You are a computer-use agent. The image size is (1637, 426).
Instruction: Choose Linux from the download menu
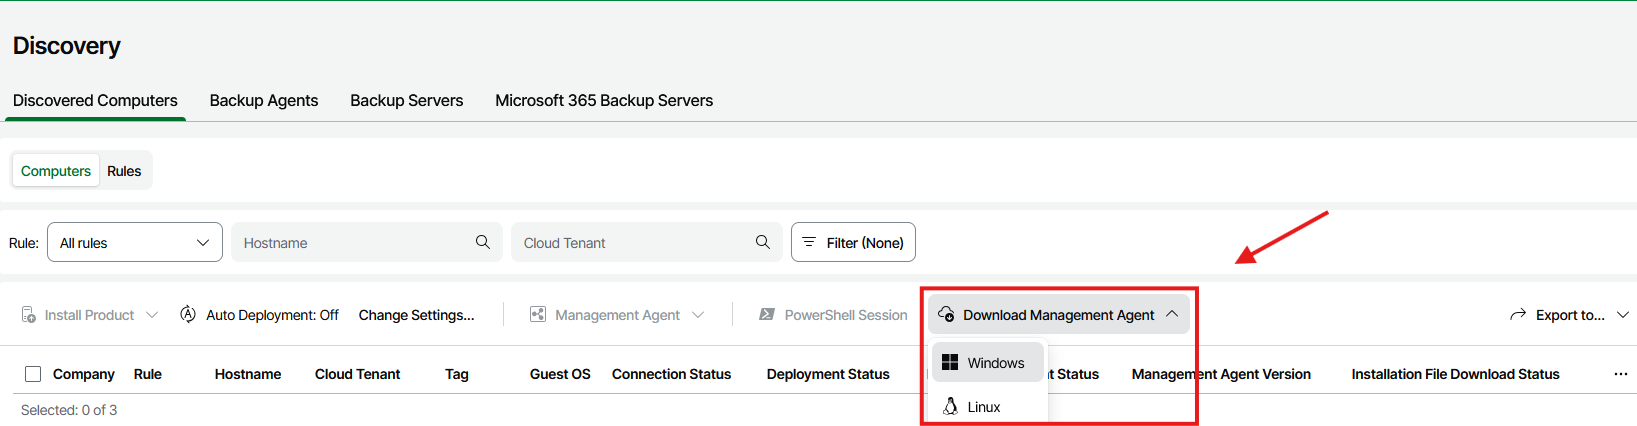988,407
